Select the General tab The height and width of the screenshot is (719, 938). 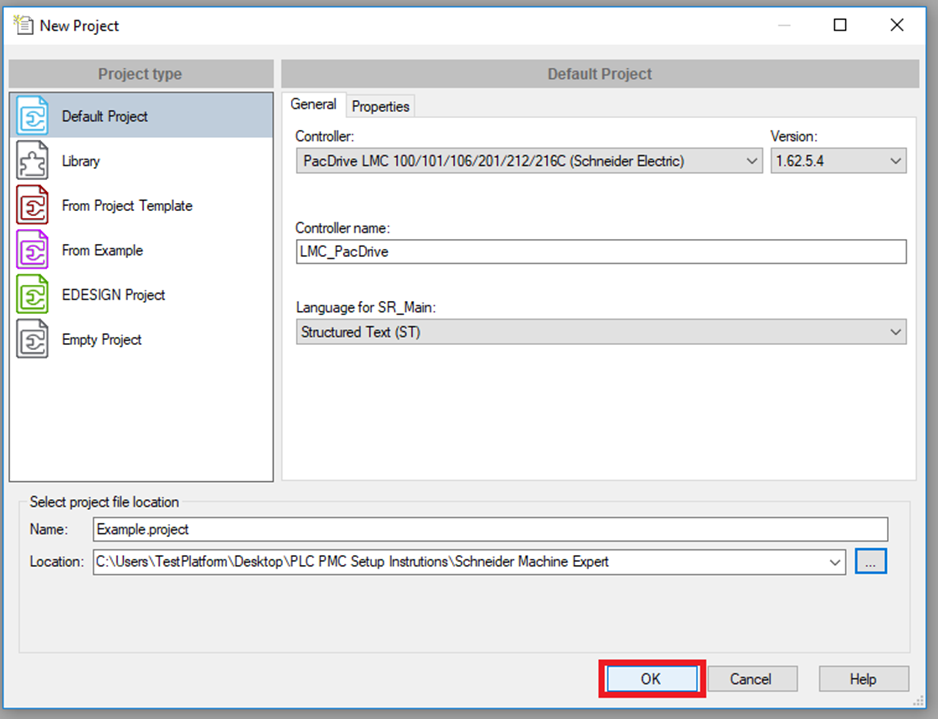313,105
